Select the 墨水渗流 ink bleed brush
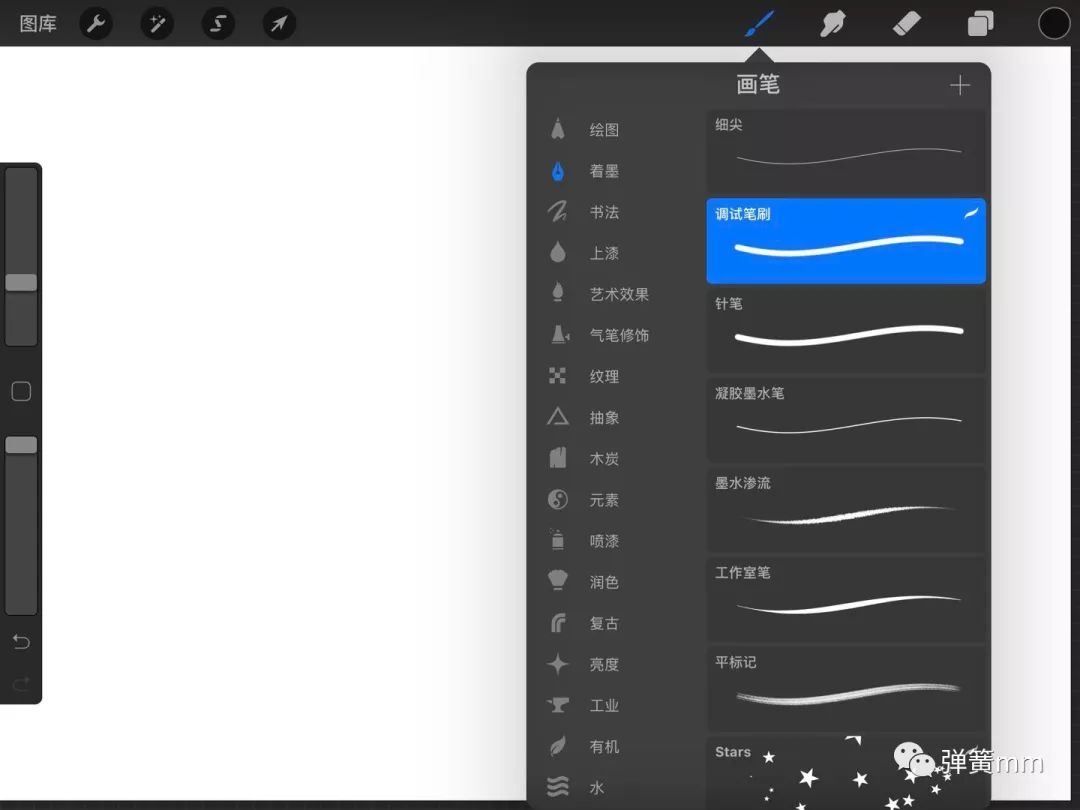The width and height of the screenshot is (1080, 810). tap(846, 510)
